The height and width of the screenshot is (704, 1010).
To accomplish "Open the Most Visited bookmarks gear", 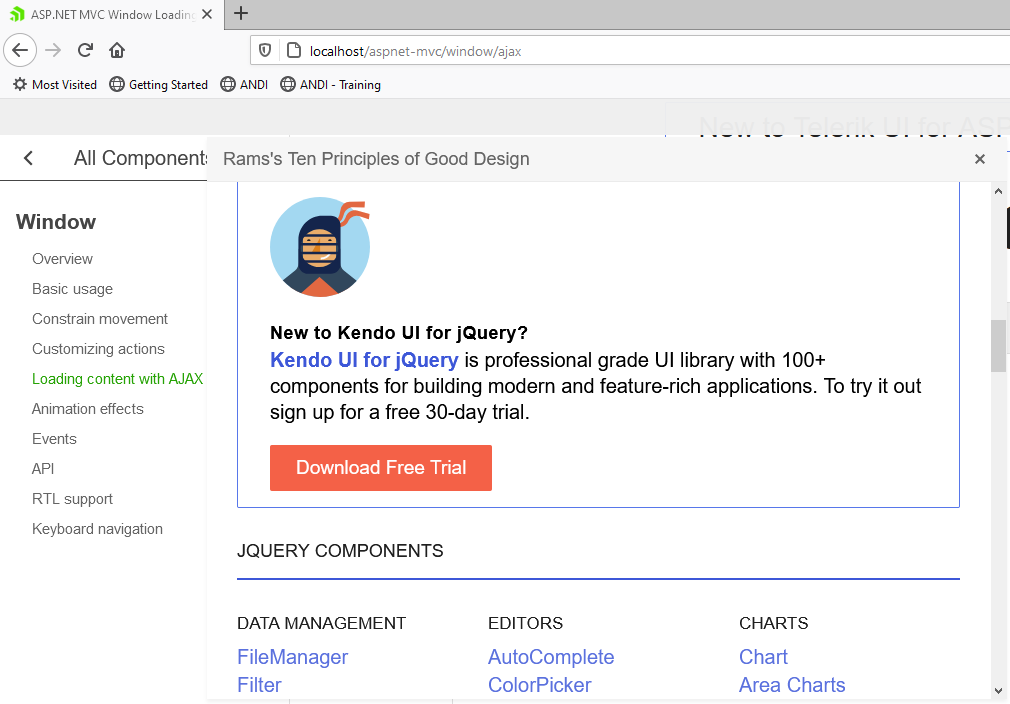I will point(20,85).
